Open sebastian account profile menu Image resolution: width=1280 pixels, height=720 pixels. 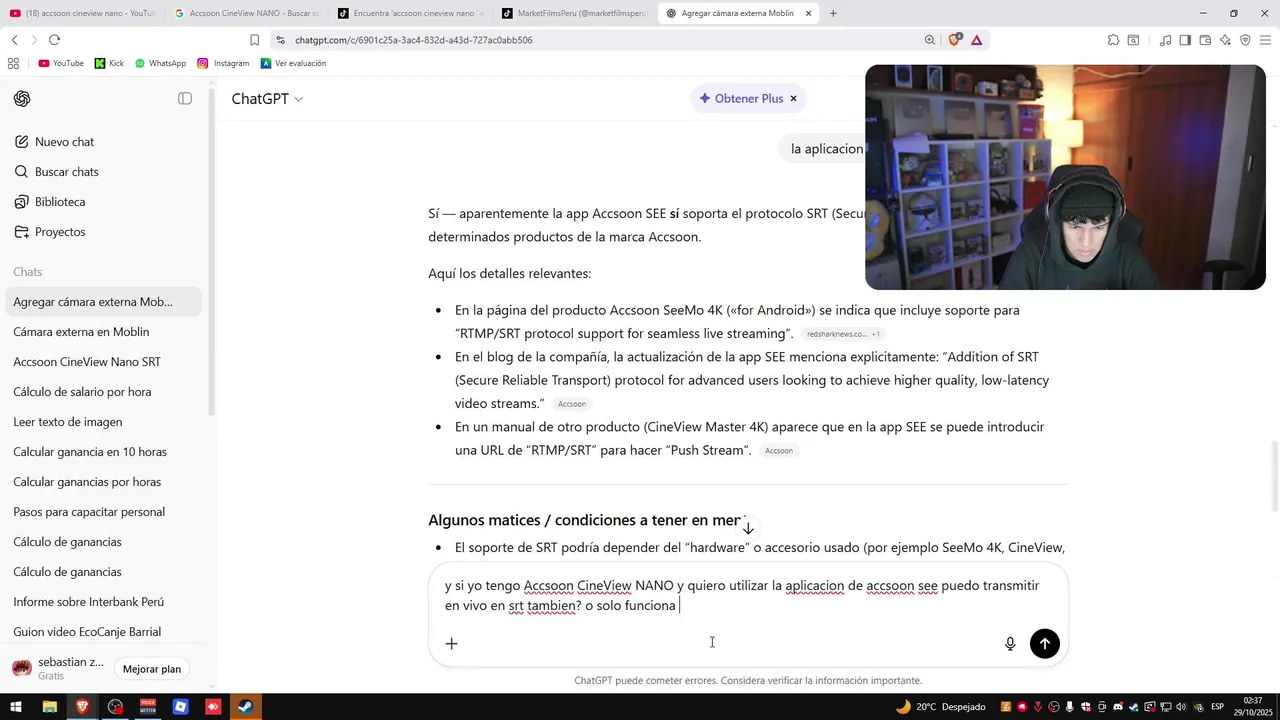(x=58, y=668)
